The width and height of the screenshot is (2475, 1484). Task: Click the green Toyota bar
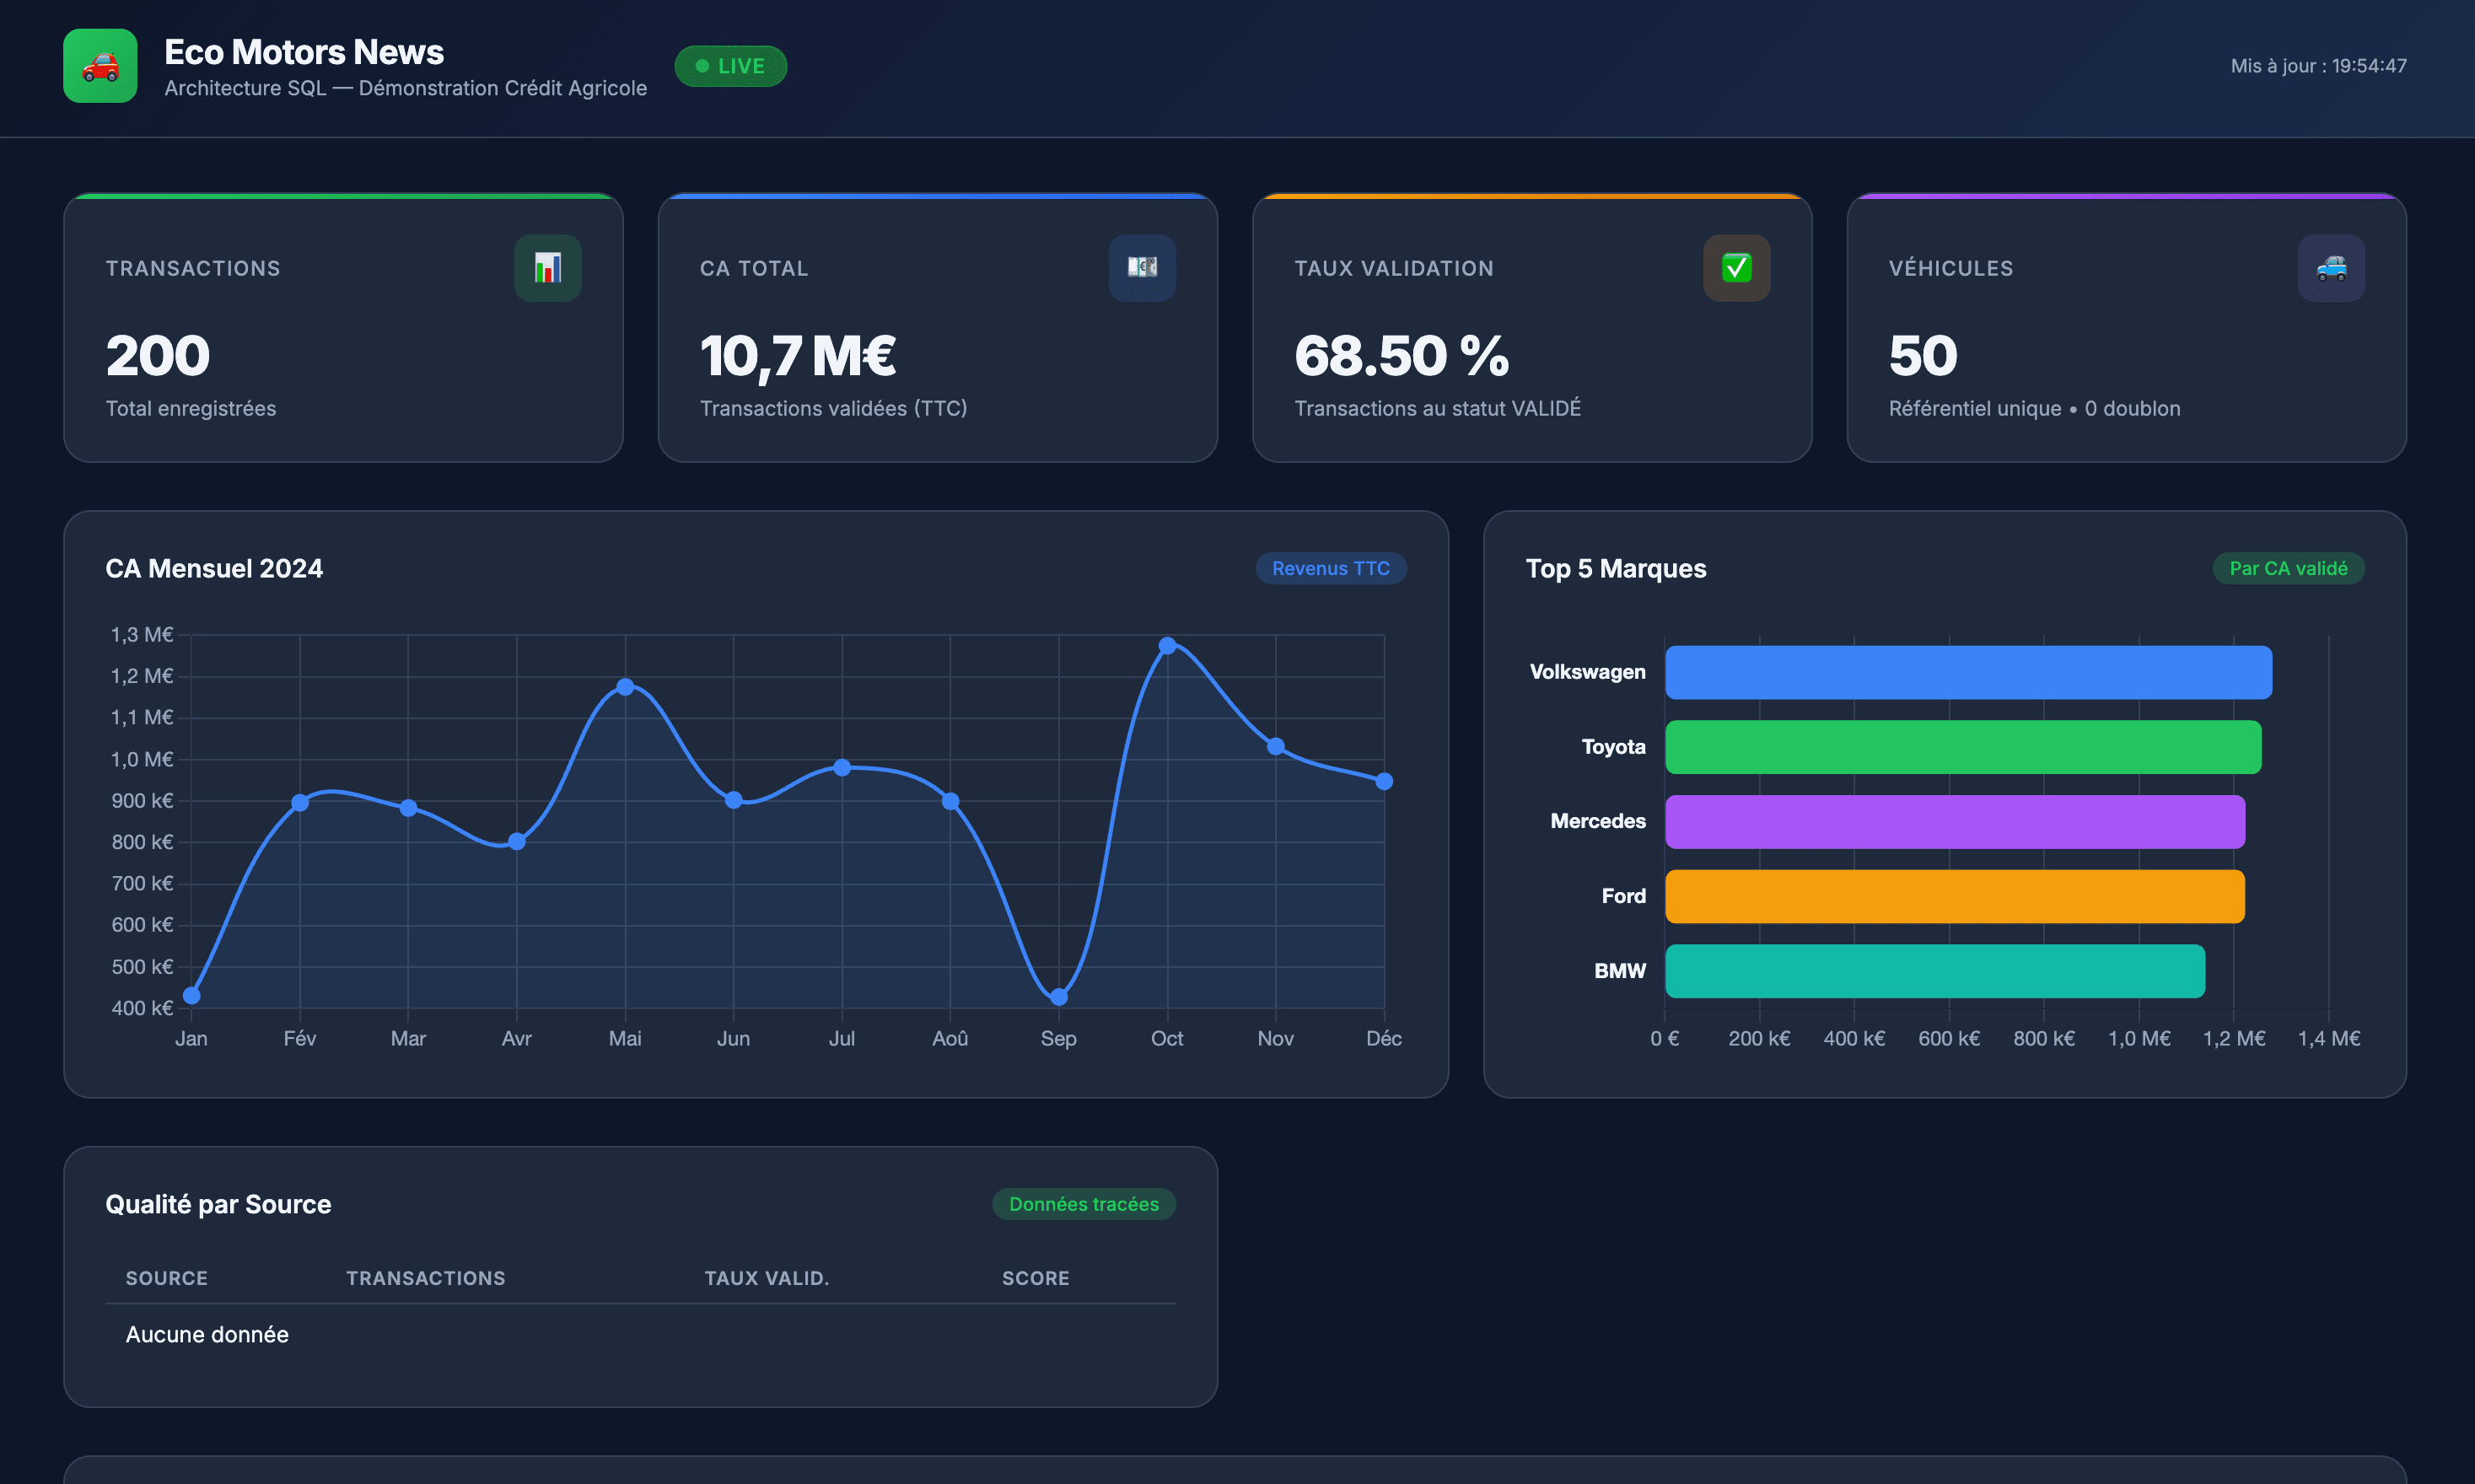pyautogui.click(x=1962, y=747)
